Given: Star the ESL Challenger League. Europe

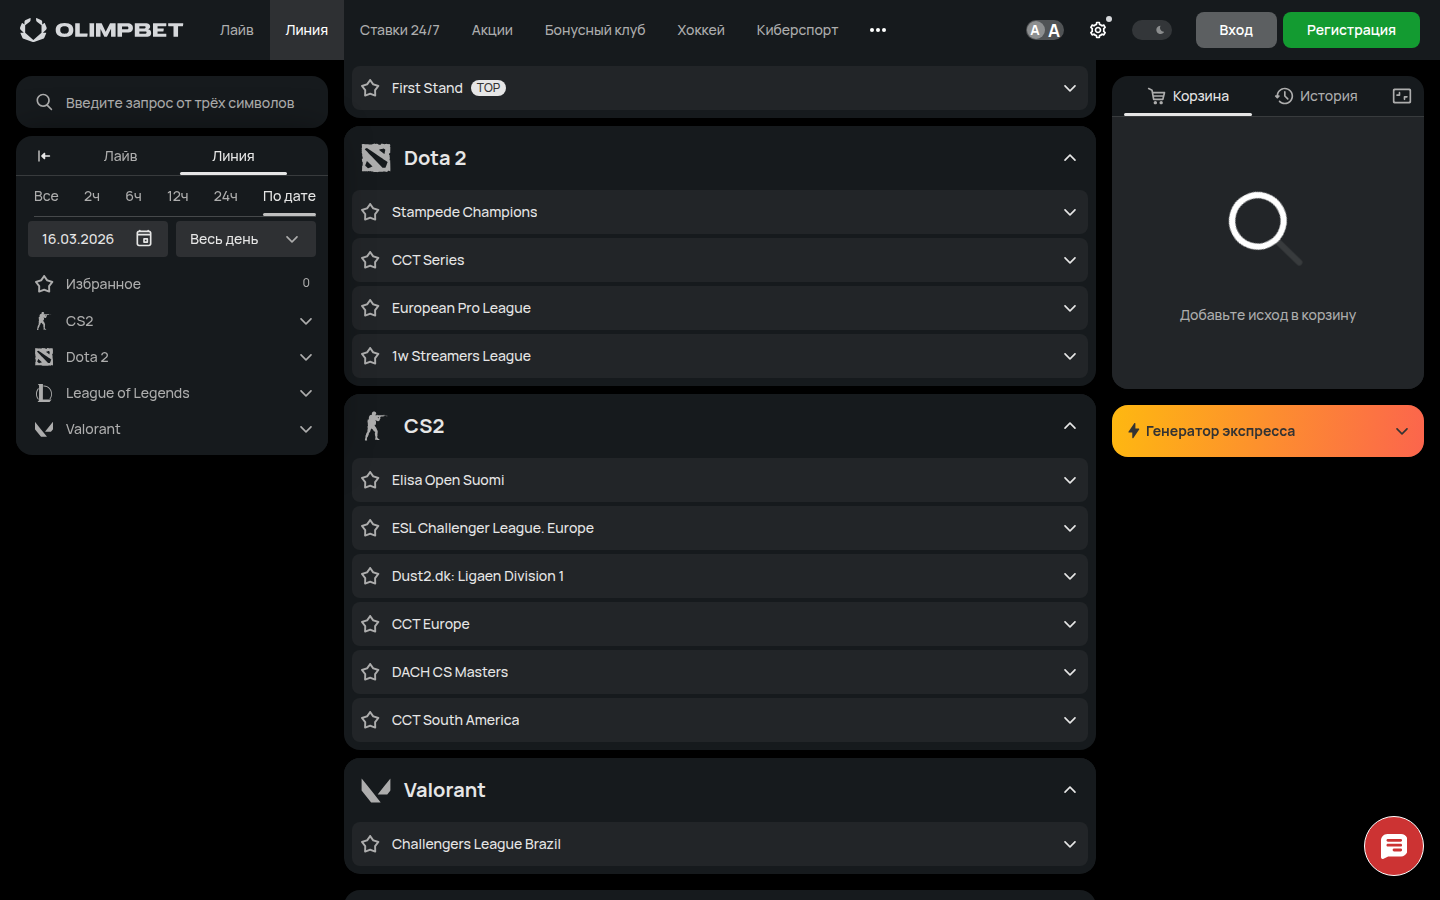Looking at the screenshot, I should (370, 528).
